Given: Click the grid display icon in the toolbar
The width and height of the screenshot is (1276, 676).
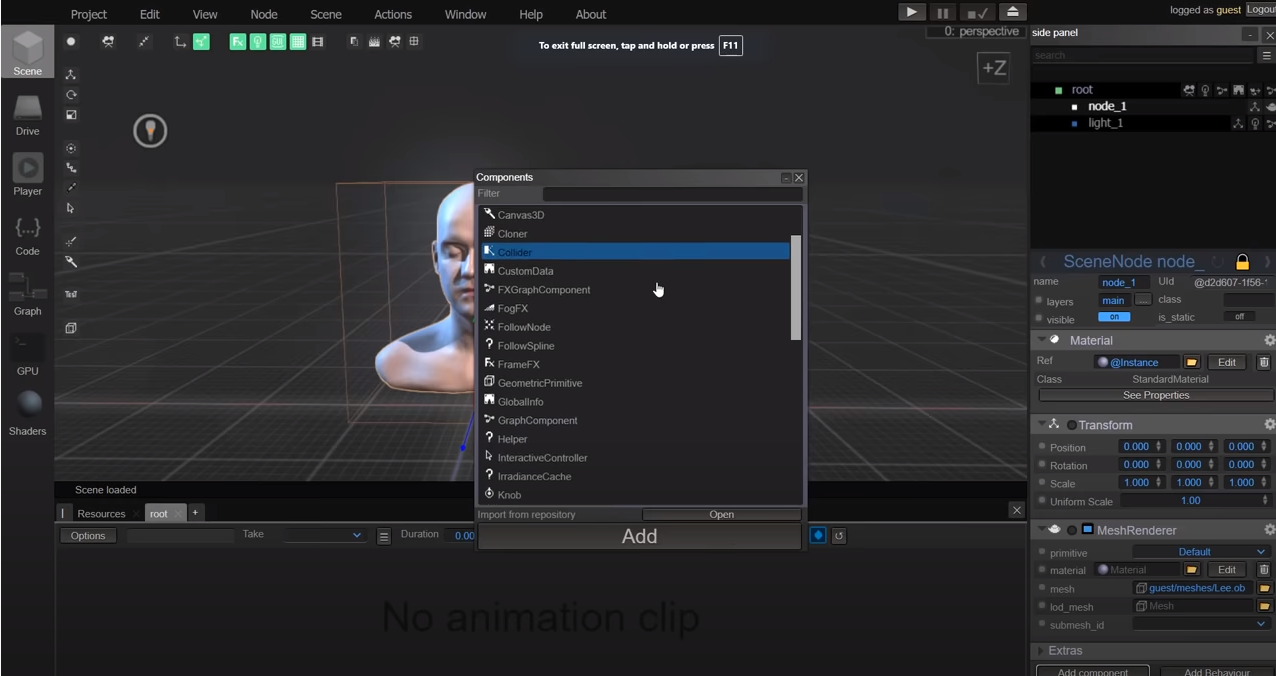Looking at the screenshot, I should click(x=297, y=41).
